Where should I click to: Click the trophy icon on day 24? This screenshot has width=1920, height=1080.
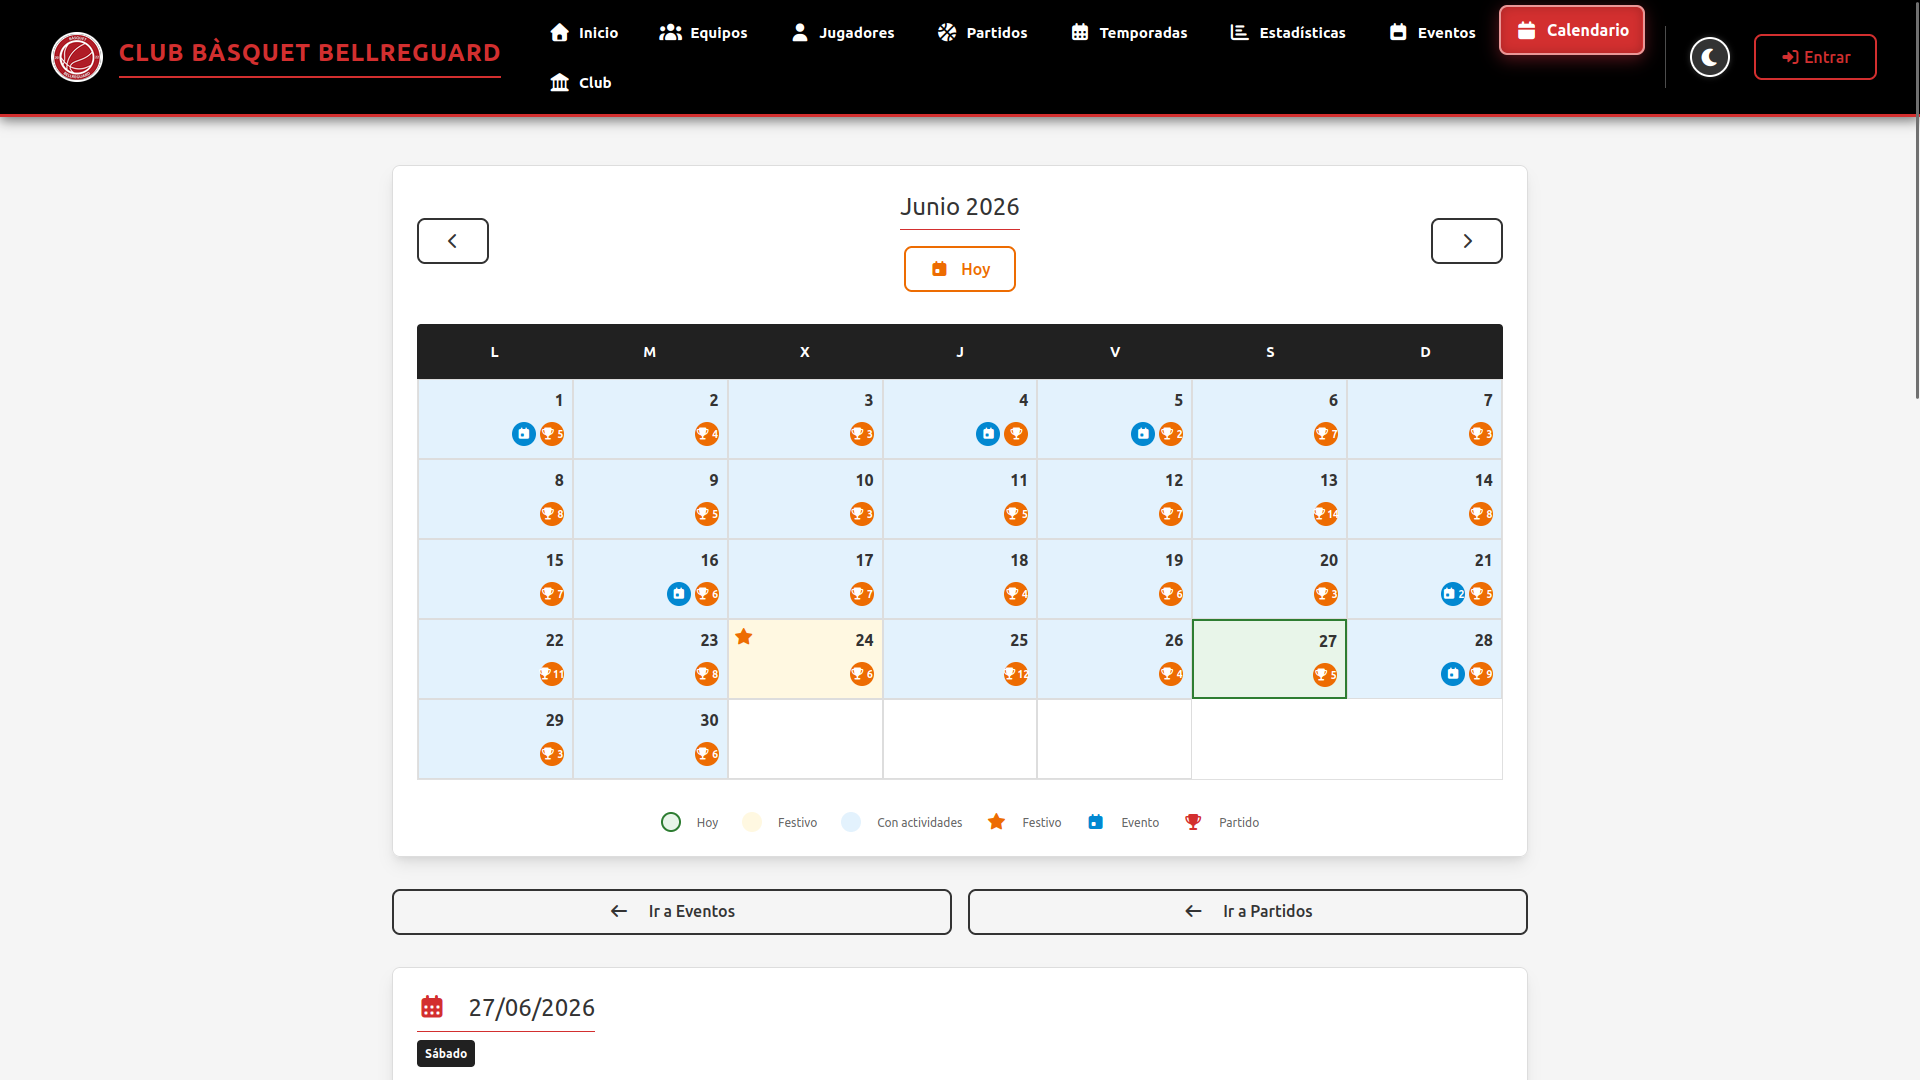point(862,674)
